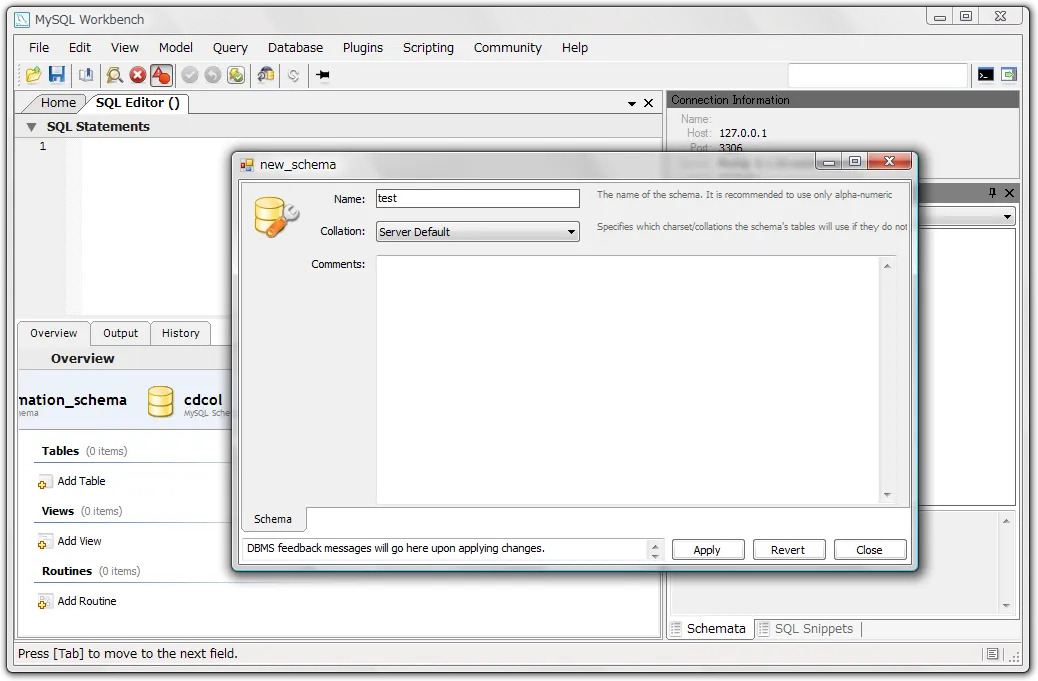Click into the schema Name field
The image size is (1038, 681).
click(x=477, y=198)
